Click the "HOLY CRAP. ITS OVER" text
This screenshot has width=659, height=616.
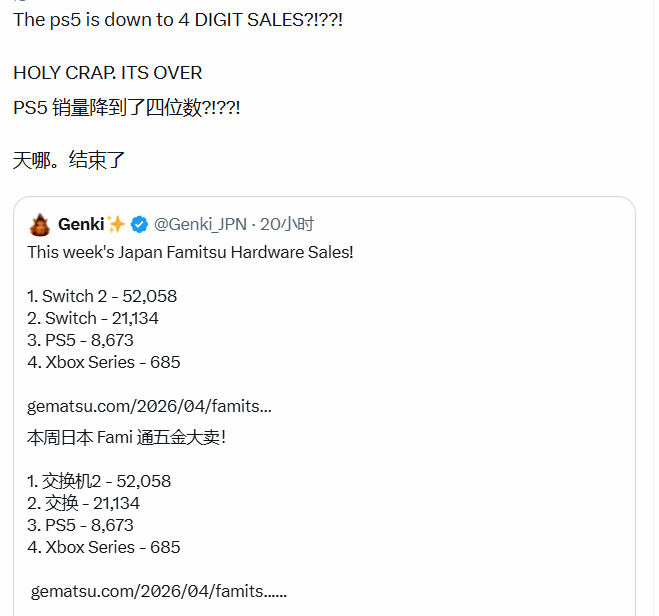[x=108, y=73]
